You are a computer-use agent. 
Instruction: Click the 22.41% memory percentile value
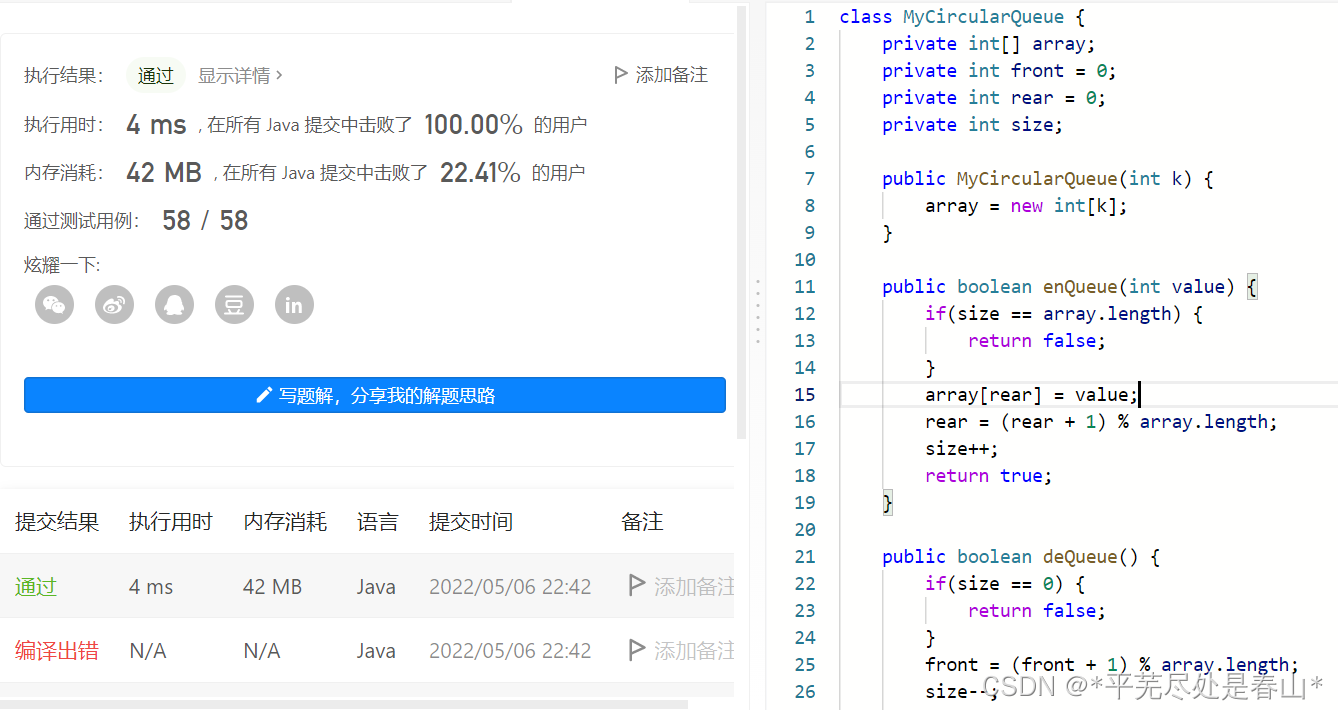pos(480,173)
